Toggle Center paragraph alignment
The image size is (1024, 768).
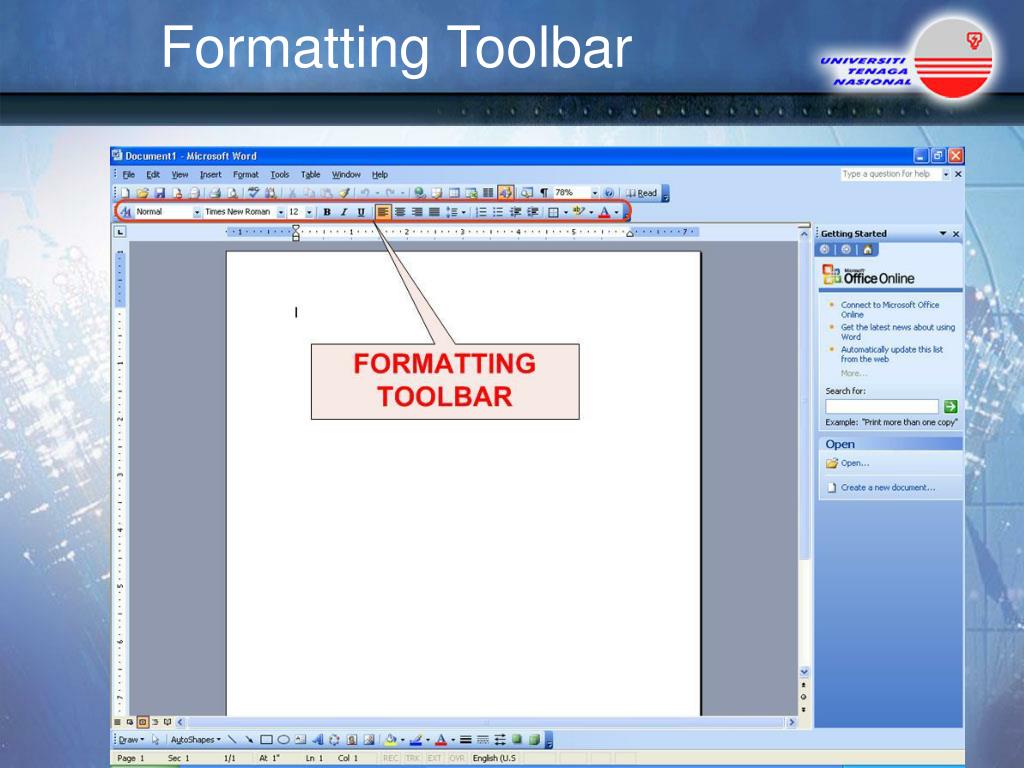point(400,212)
